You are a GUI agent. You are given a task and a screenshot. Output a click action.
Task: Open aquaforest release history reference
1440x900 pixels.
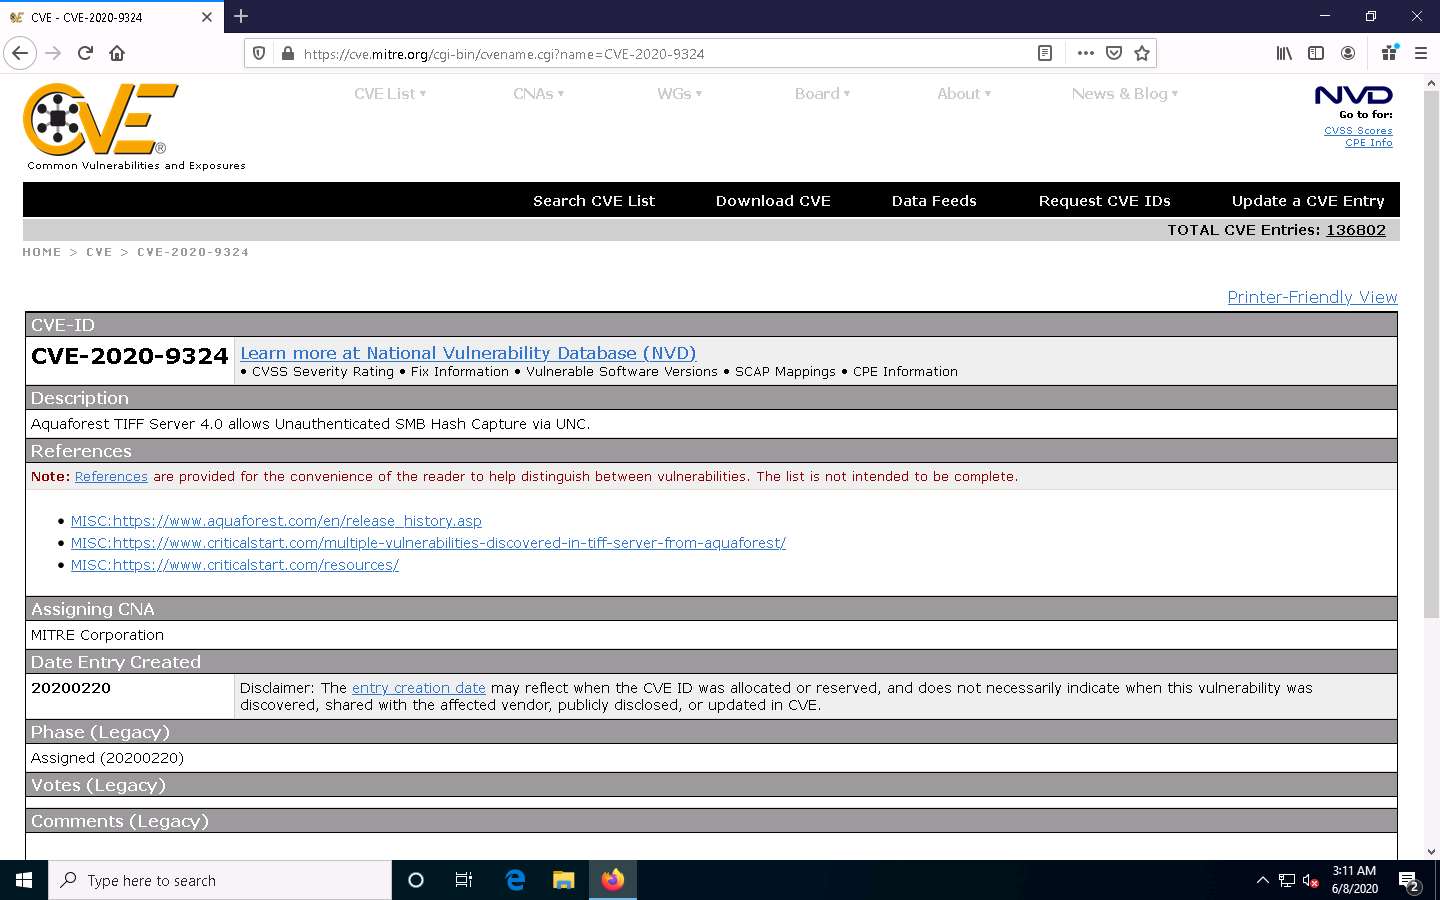[276, 521]
